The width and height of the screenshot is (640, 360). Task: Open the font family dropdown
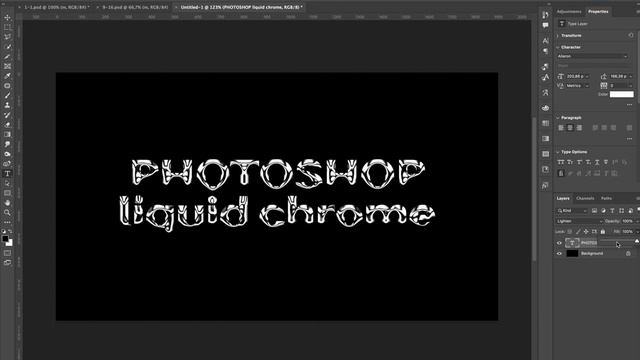593,56
